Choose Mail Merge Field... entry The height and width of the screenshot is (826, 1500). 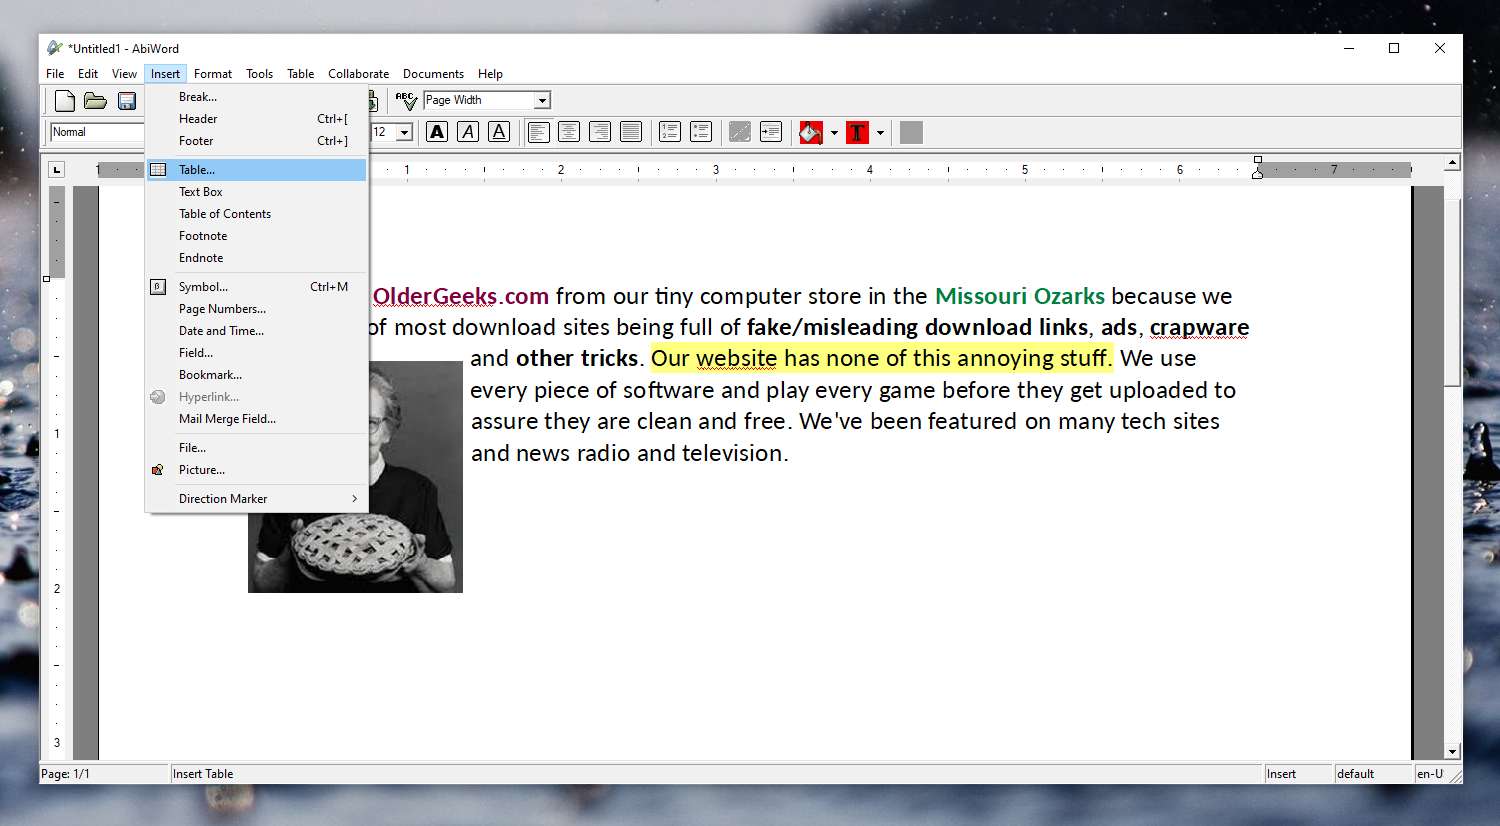tap(257, 419)
